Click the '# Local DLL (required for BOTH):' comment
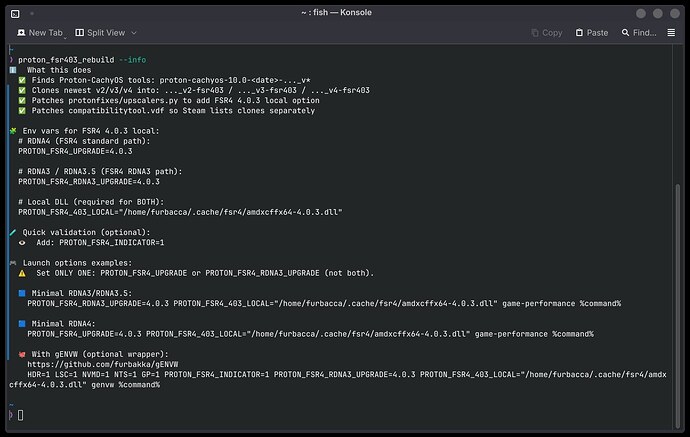Viewport: 690px width, 437px height. pos(91,202)
